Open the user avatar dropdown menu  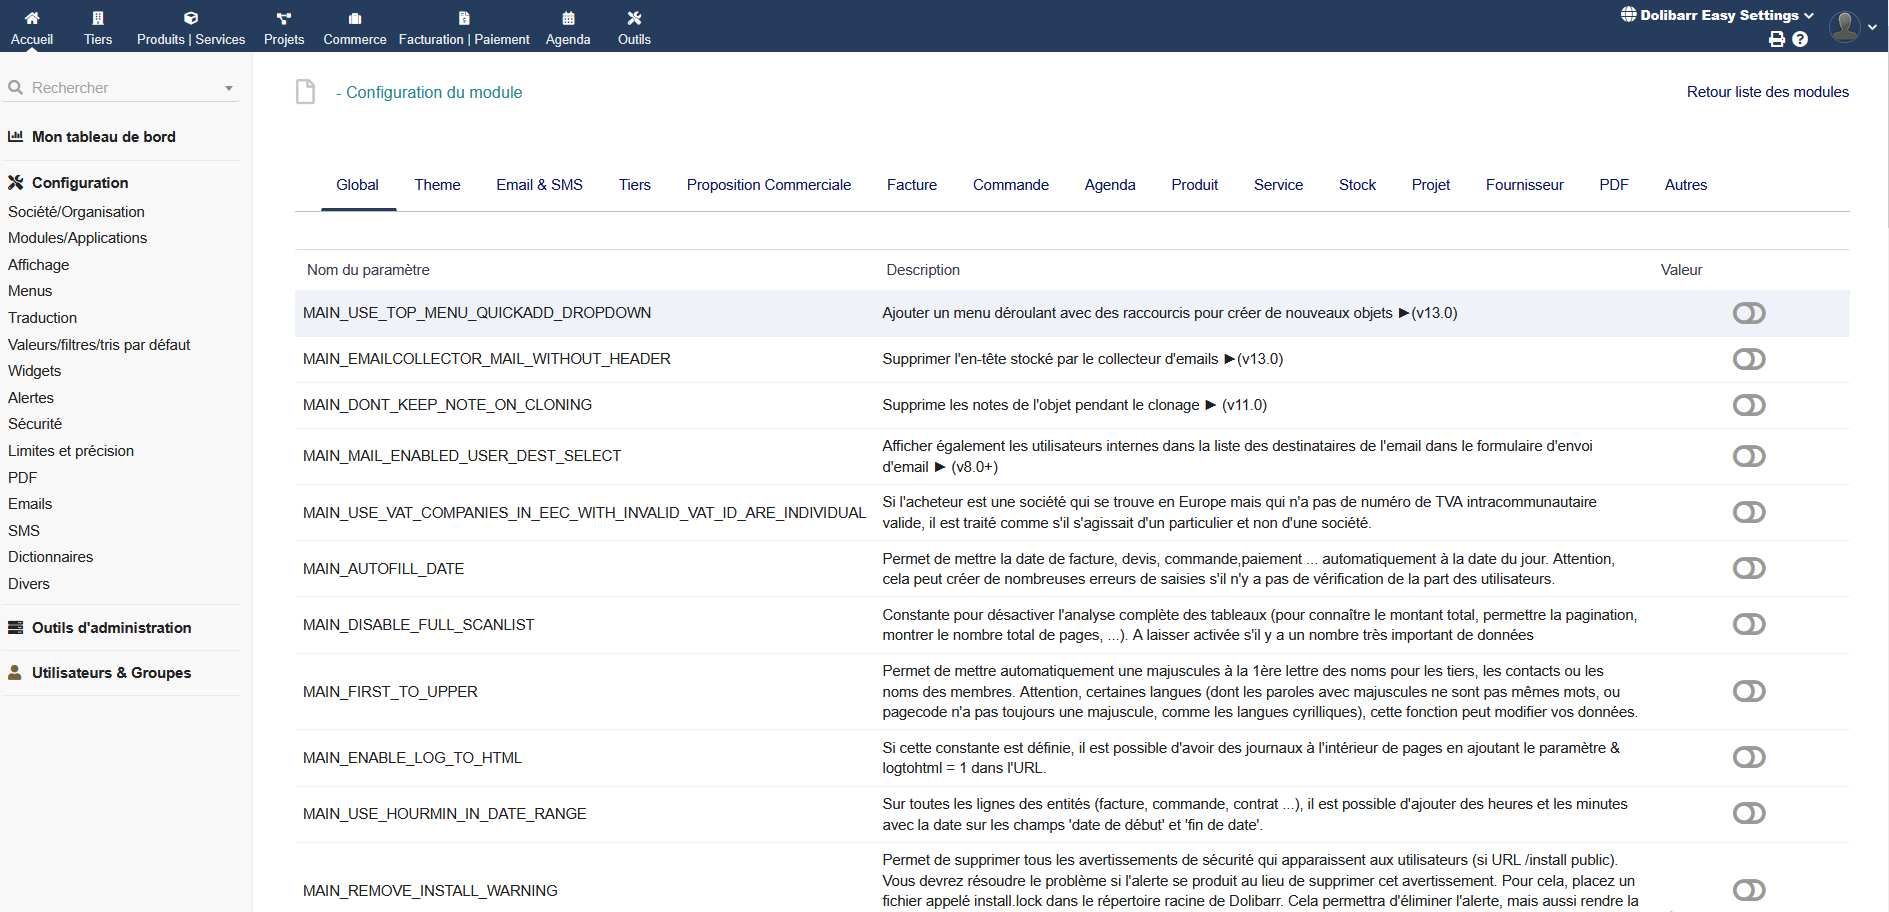(1852, 27)
